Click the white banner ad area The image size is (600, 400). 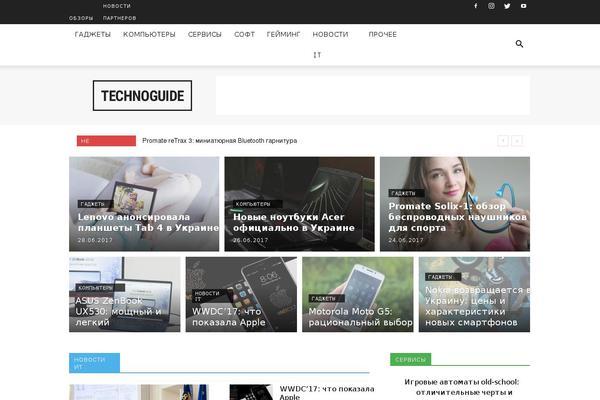click(373, 95)
